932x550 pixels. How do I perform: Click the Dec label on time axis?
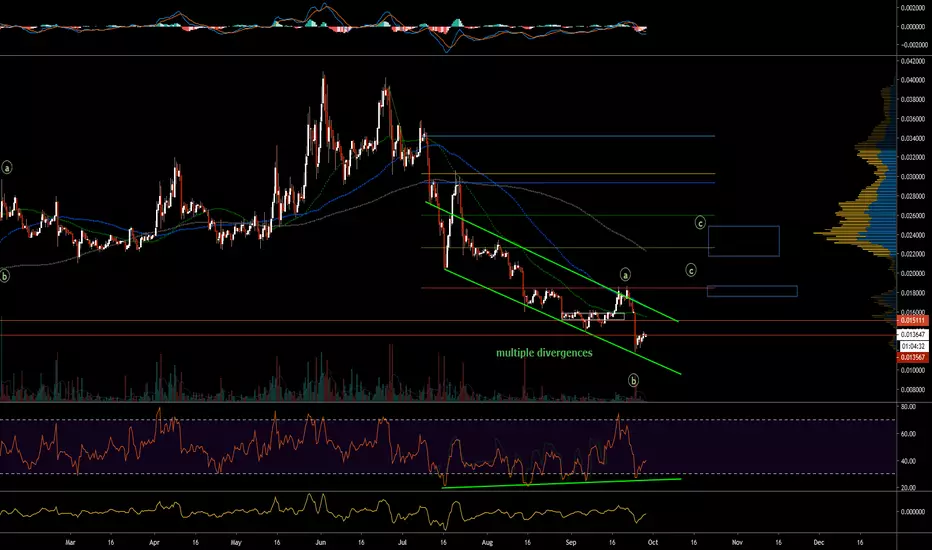click(818, 542)
